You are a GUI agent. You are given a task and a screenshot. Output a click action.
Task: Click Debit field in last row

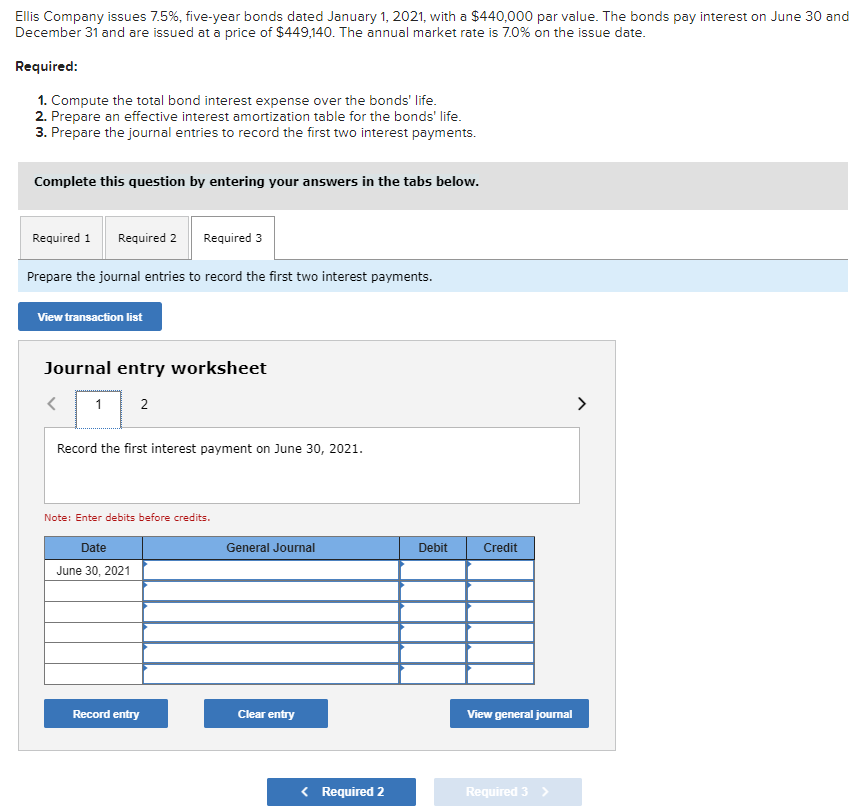(x=433, y=674)
